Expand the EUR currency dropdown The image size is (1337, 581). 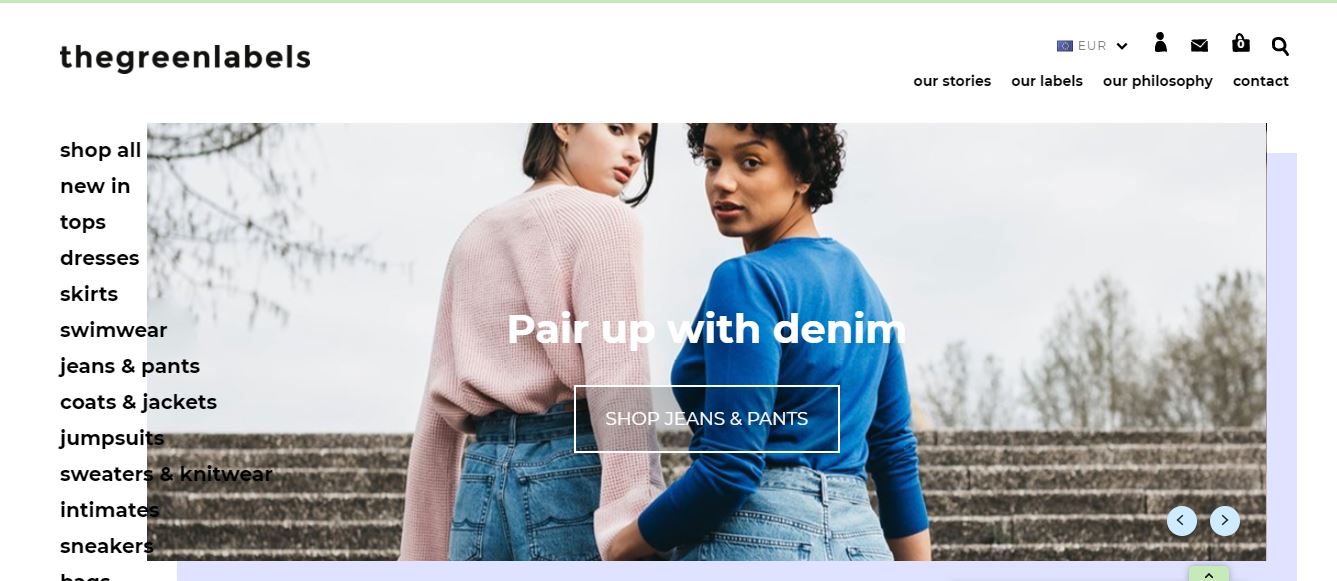pos(1093,46)
